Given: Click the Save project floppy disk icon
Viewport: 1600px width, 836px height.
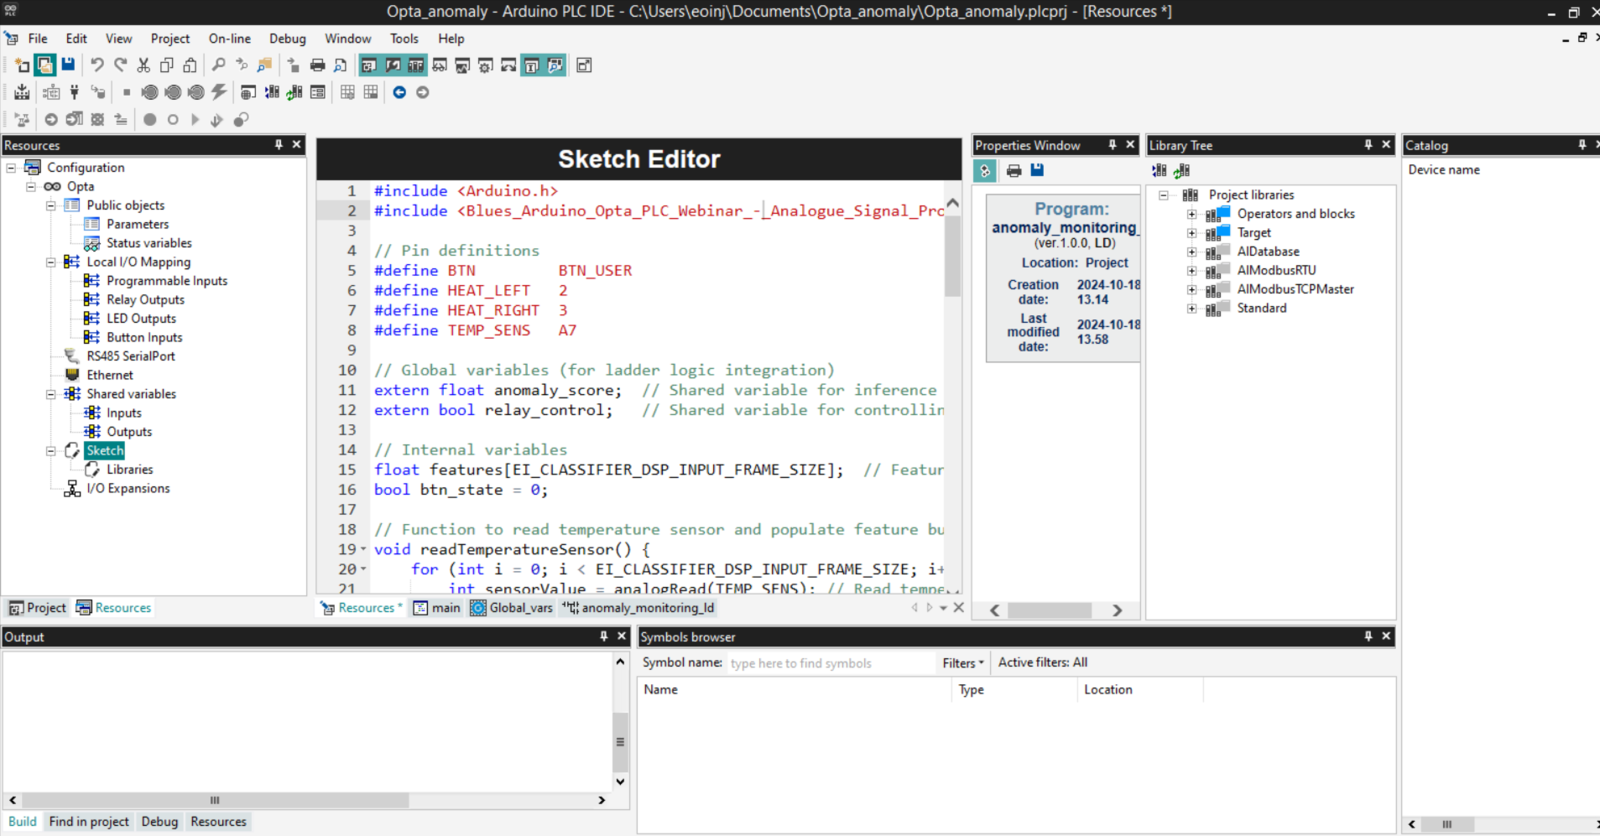Looking at the screenshot, I should click(68, 65).
